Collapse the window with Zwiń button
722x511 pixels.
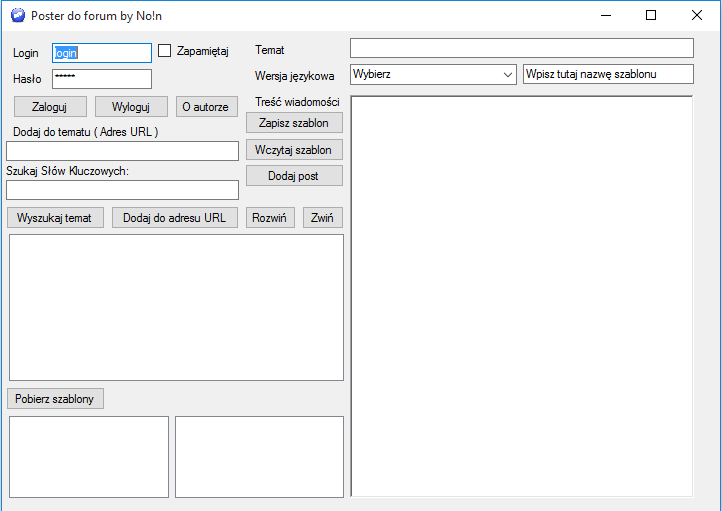pyautogui.click(x=323, y=218)
